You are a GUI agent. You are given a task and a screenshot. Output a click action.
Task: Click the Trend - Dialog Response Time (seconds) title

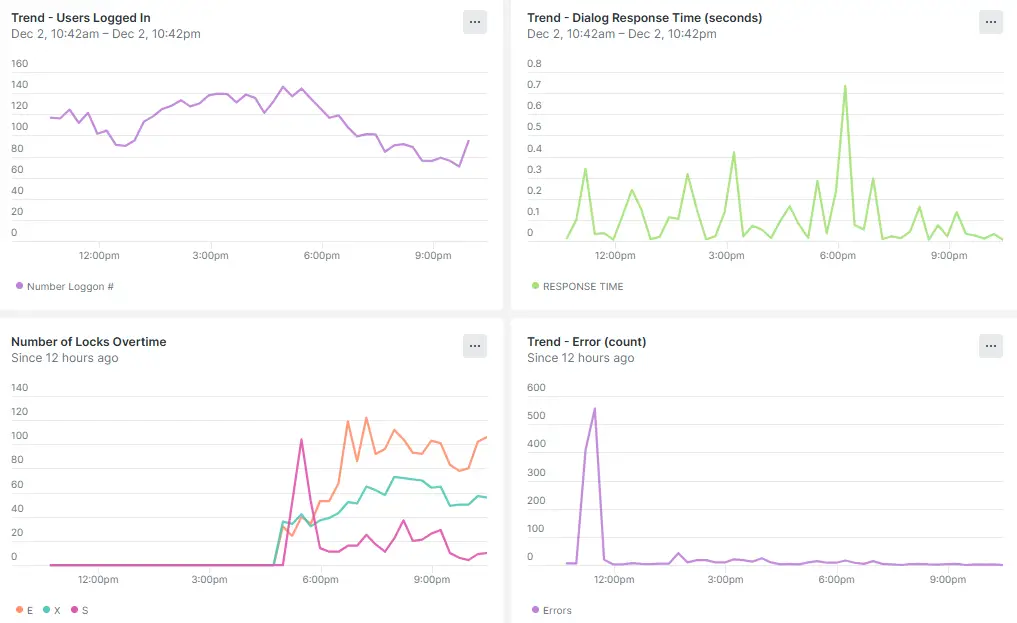(x=645, y=18)
